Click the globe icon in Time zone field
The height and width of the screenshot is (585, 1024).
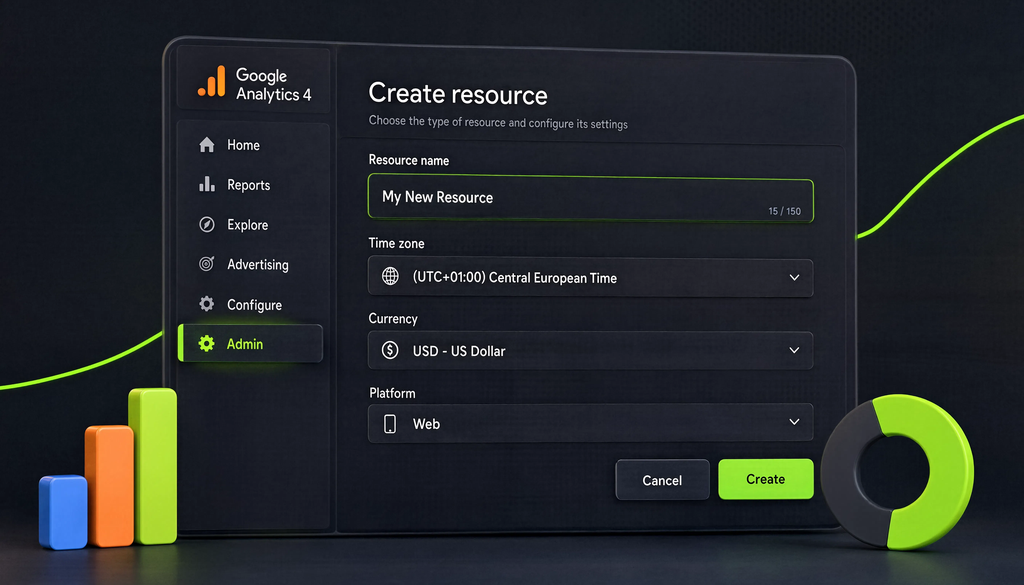click(x=390, y=276)
